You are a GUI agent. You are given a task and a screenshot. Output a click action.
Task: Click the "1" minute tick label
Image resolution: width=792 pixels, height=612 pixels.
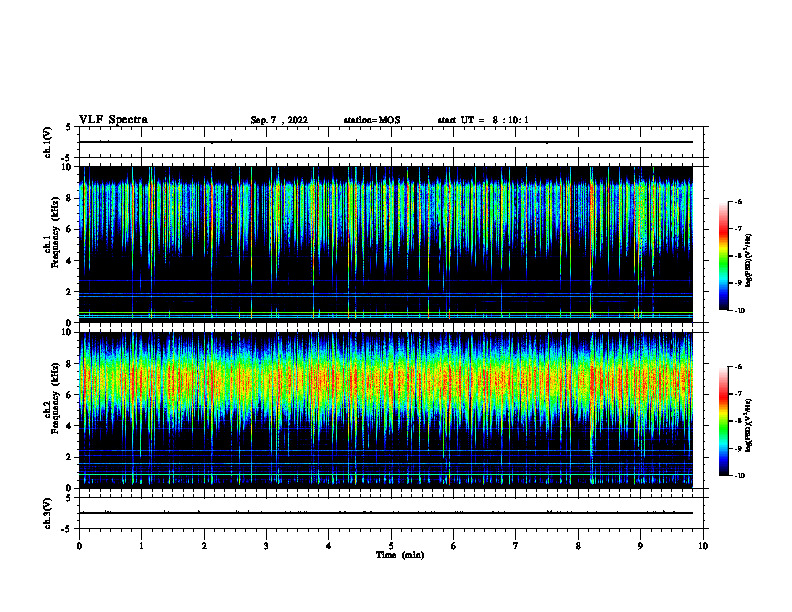pos(141,546)
